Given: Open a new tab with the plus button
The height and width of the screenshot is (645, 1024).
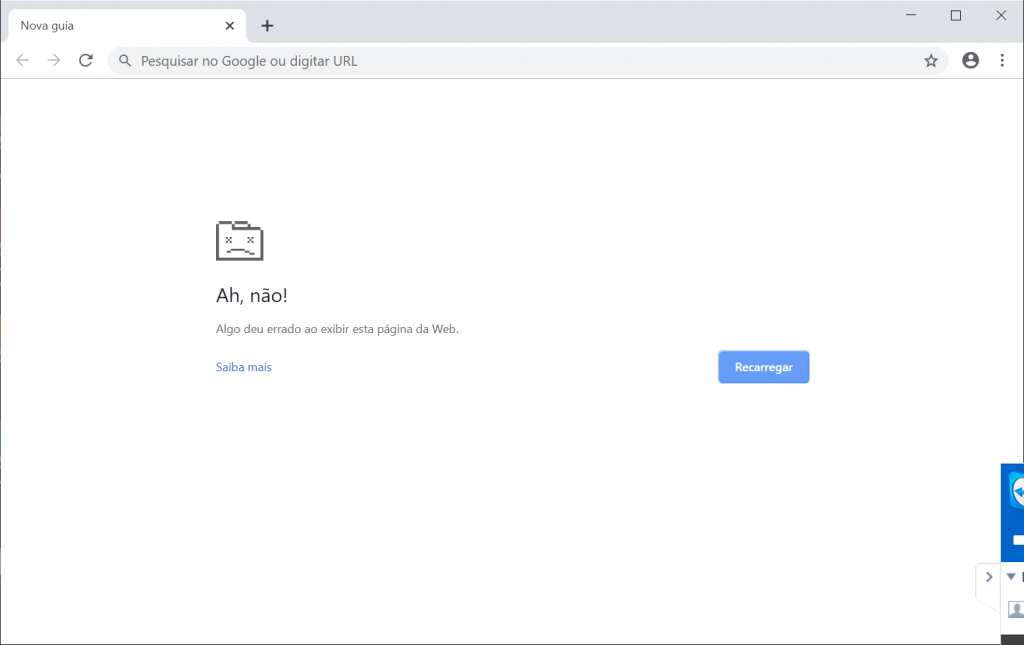Looking at the screenshot, I should (x=267, y=25).
